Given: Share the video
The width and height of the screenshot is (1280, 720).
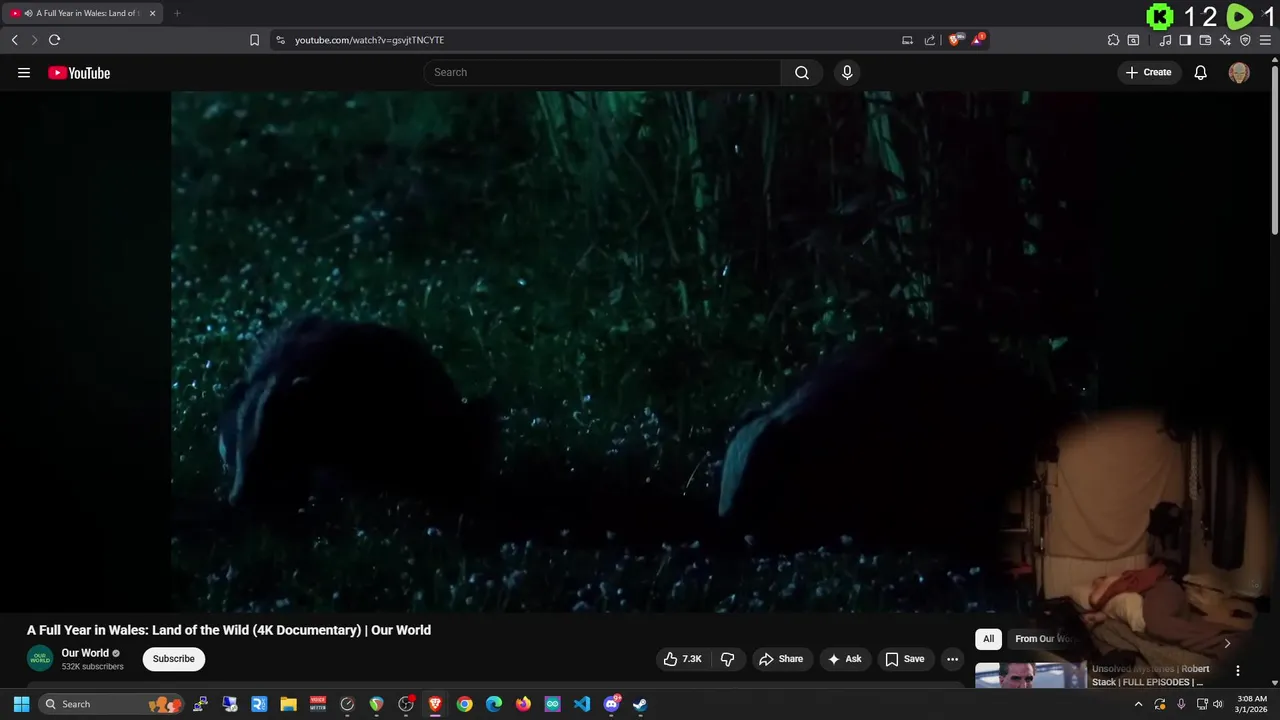Looking at the screenshot, I should 781,659.
